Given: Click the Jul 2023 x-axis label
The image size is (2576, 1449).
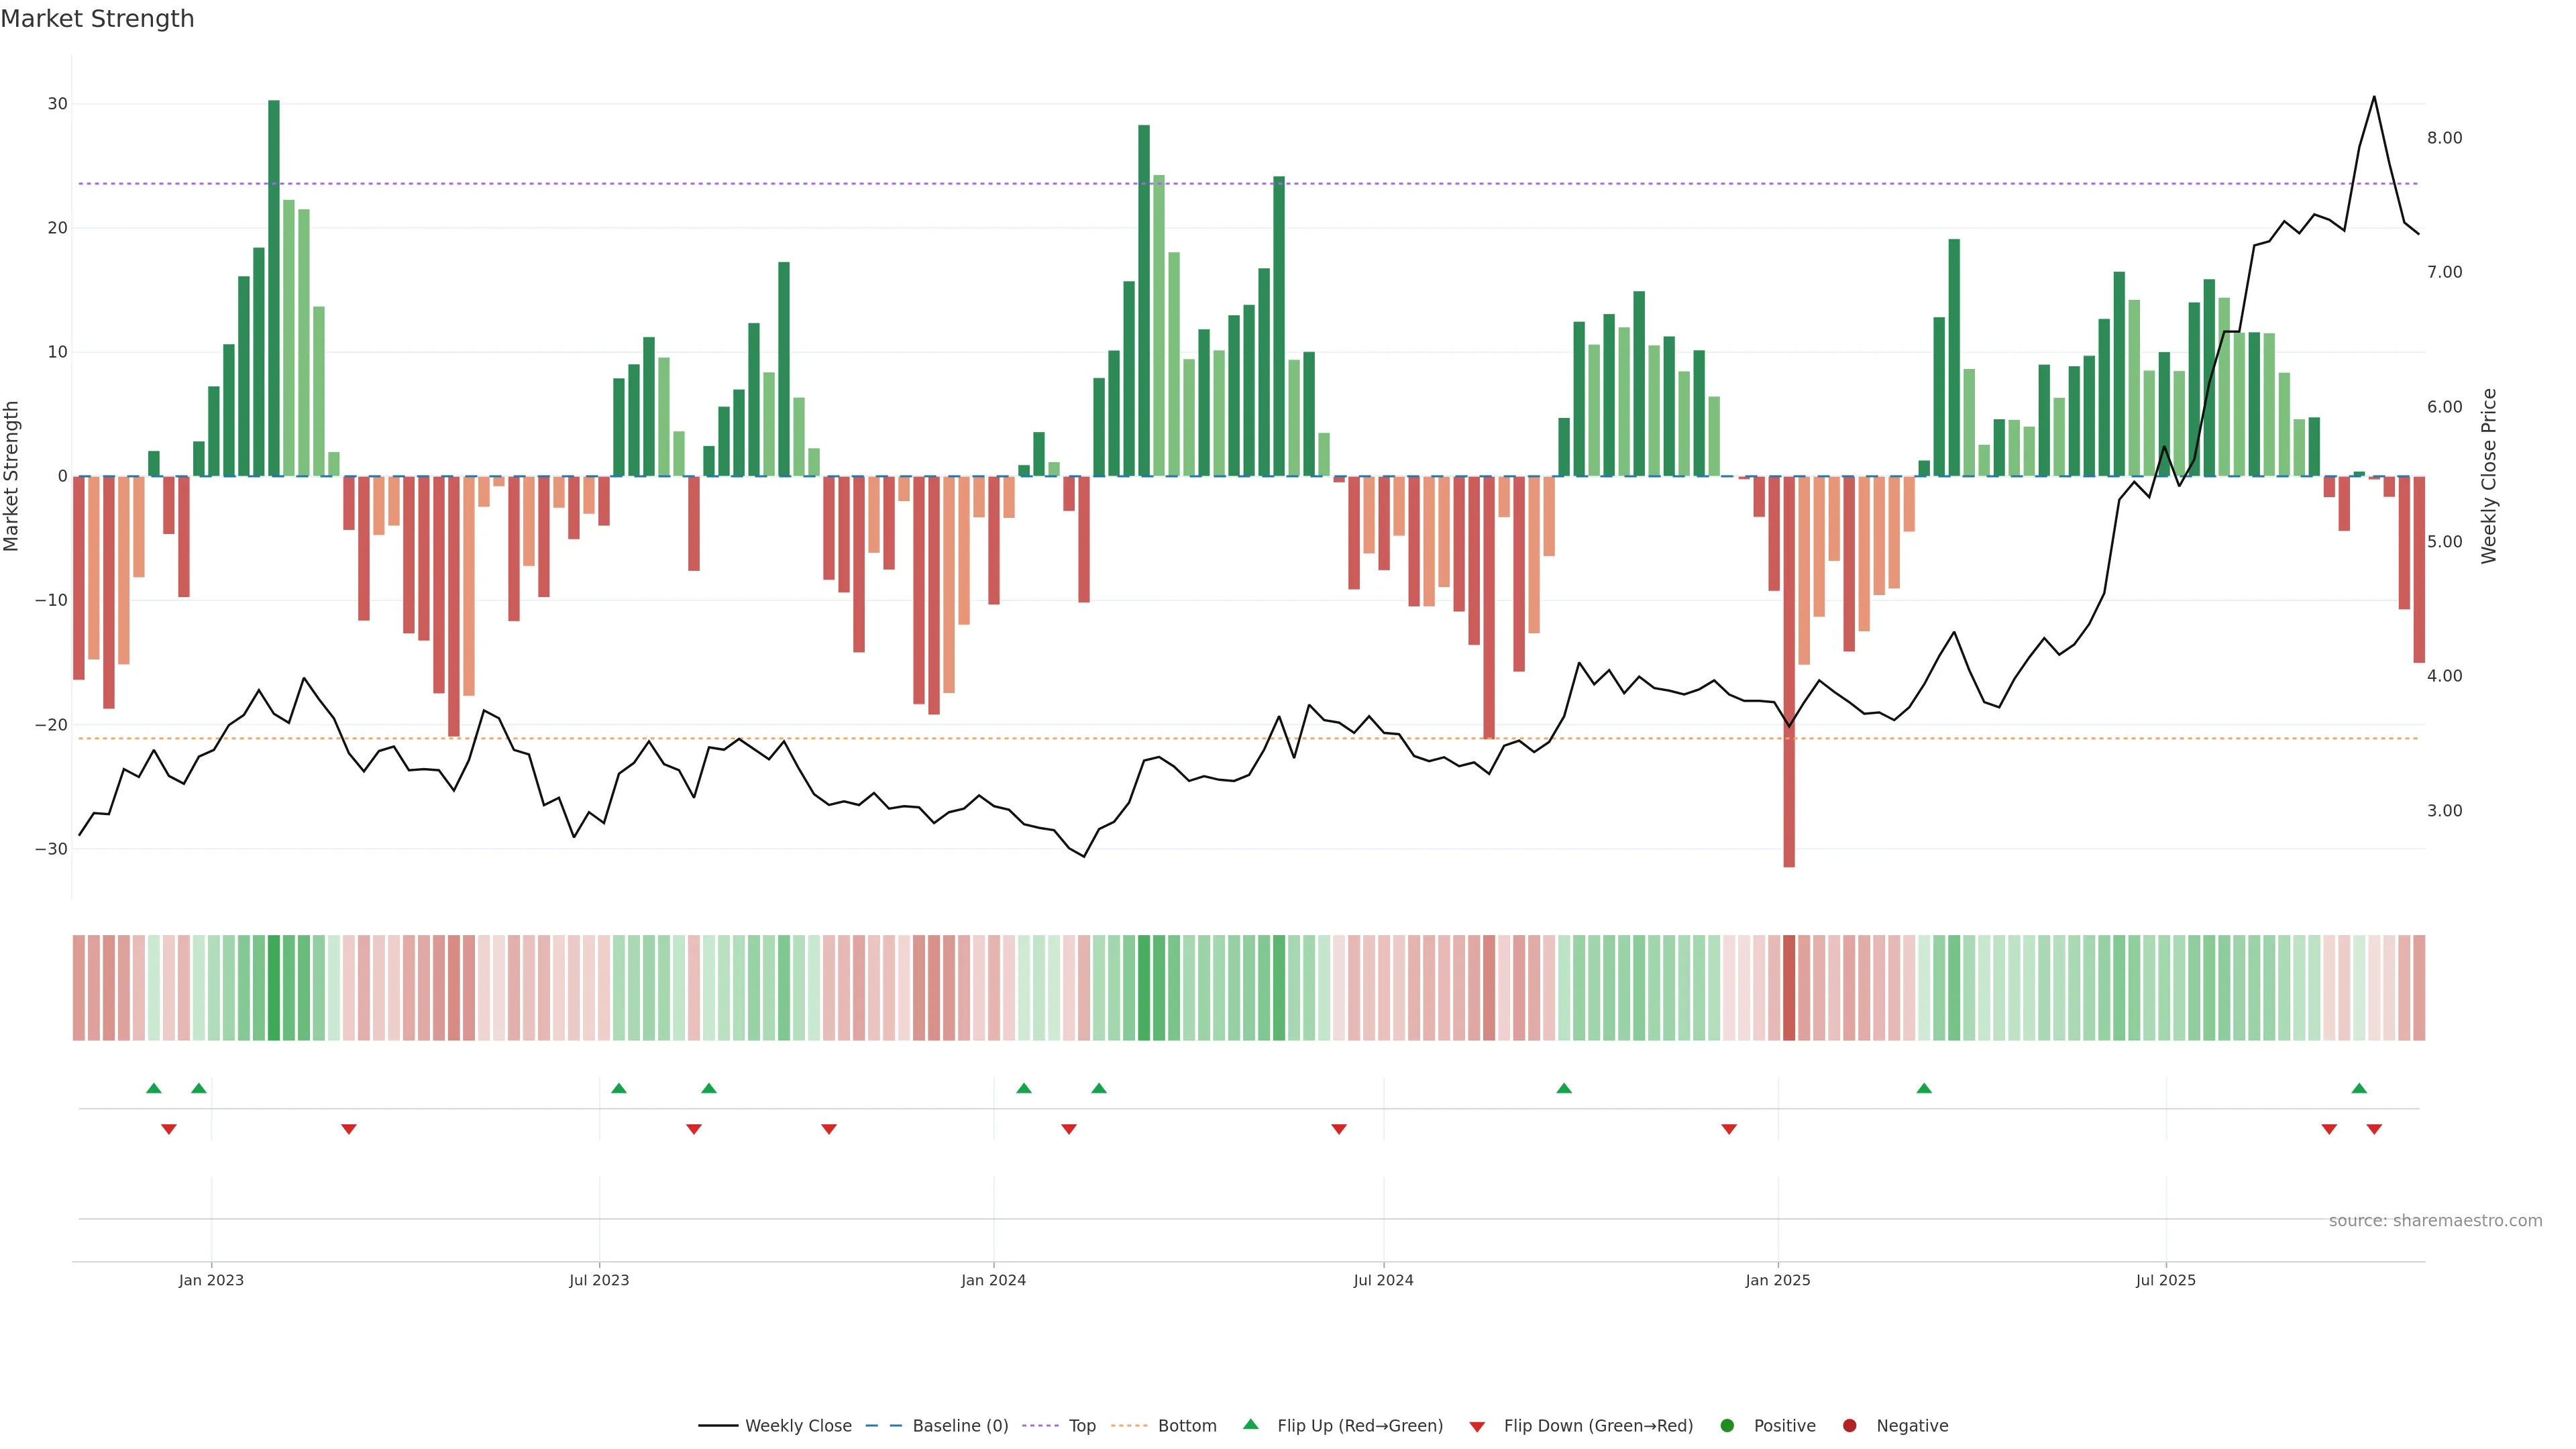Looking at the screenshot, I should (599, 1280).
